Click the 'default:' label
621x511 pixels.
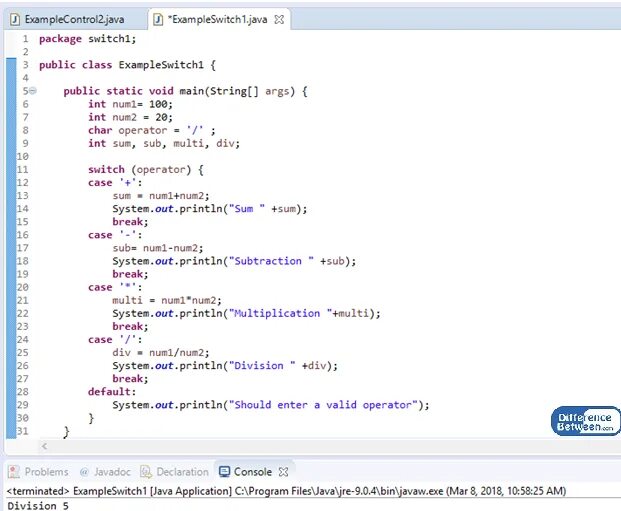tap(112, 392)
